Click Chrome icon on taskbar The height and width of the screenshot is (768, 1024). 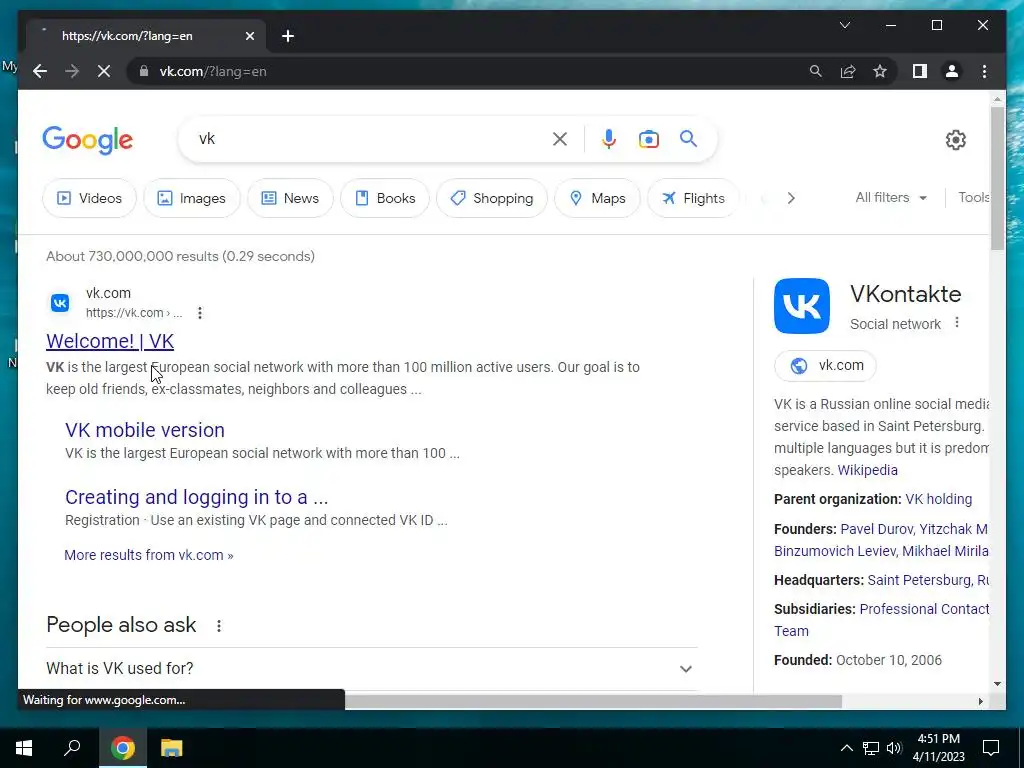tap(122, 748)
